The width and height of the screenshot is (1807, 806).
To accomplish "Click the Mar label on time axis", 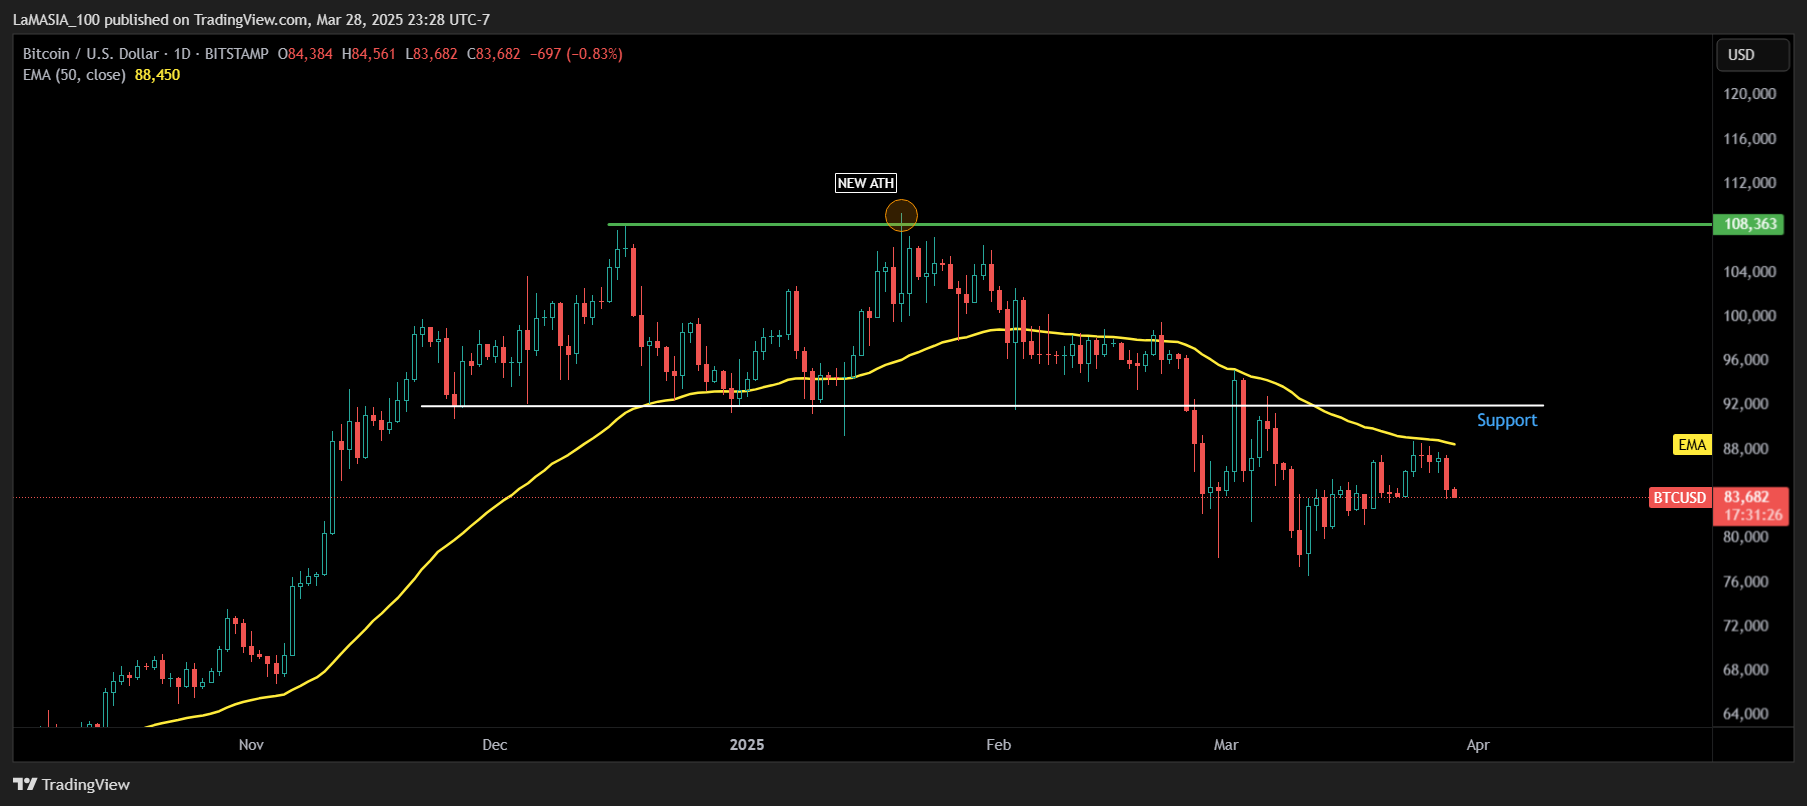I will tap(1226, 745).
